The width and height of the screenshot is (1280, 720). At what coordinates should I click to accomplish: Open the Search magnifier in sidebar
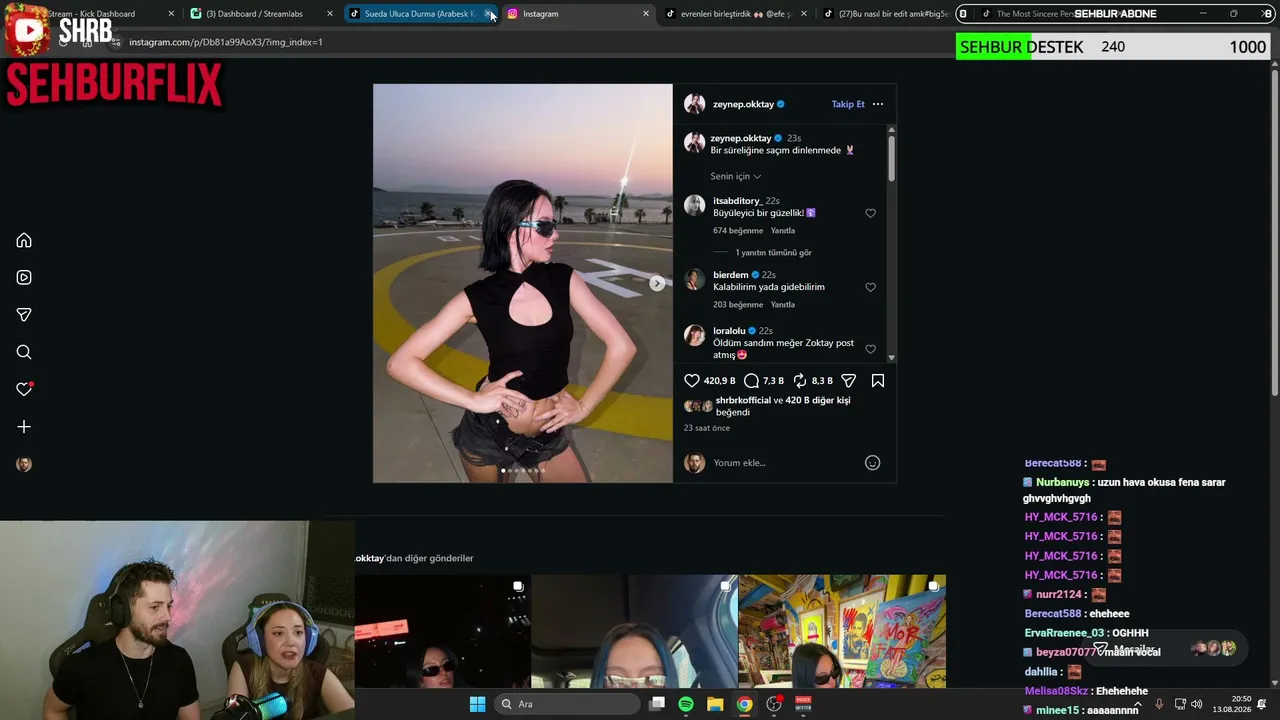(24, 352)
